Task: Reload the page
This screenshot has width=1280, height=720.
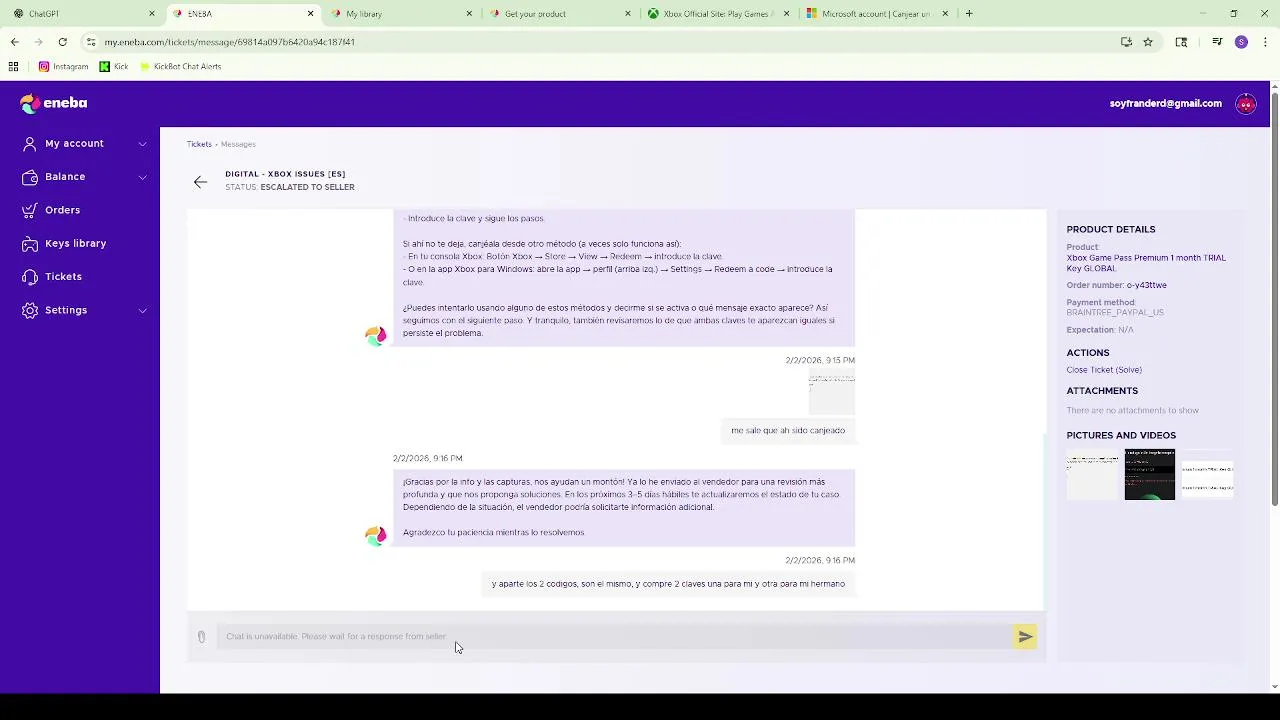Action: pyautogui.click(x=62, y=42)
